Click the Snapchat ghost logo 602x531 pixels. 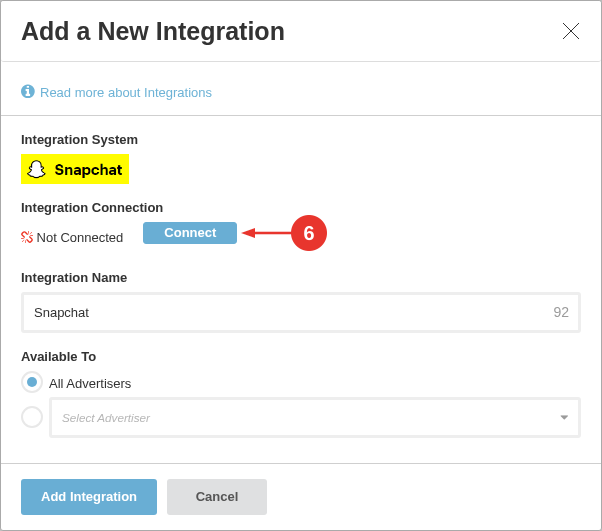(x=36, y=169)
